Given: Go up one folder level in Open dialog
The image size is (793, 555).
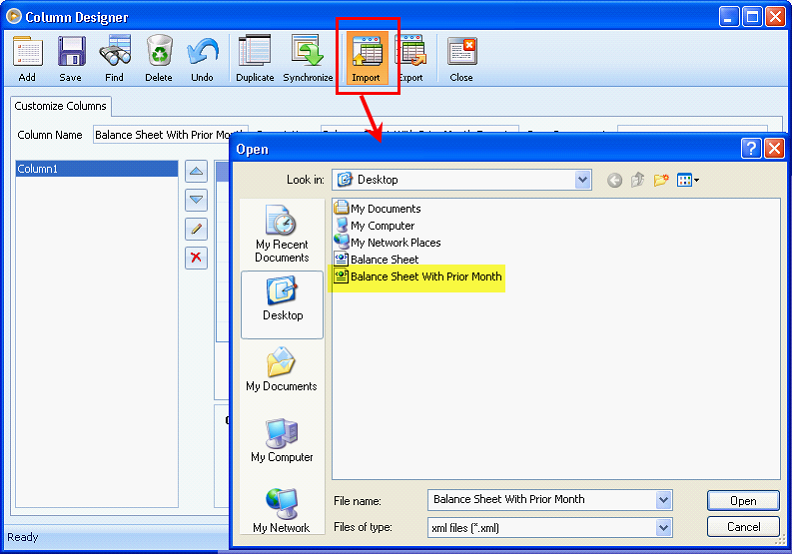Looking at the screenshot, I should coord(637,180).
